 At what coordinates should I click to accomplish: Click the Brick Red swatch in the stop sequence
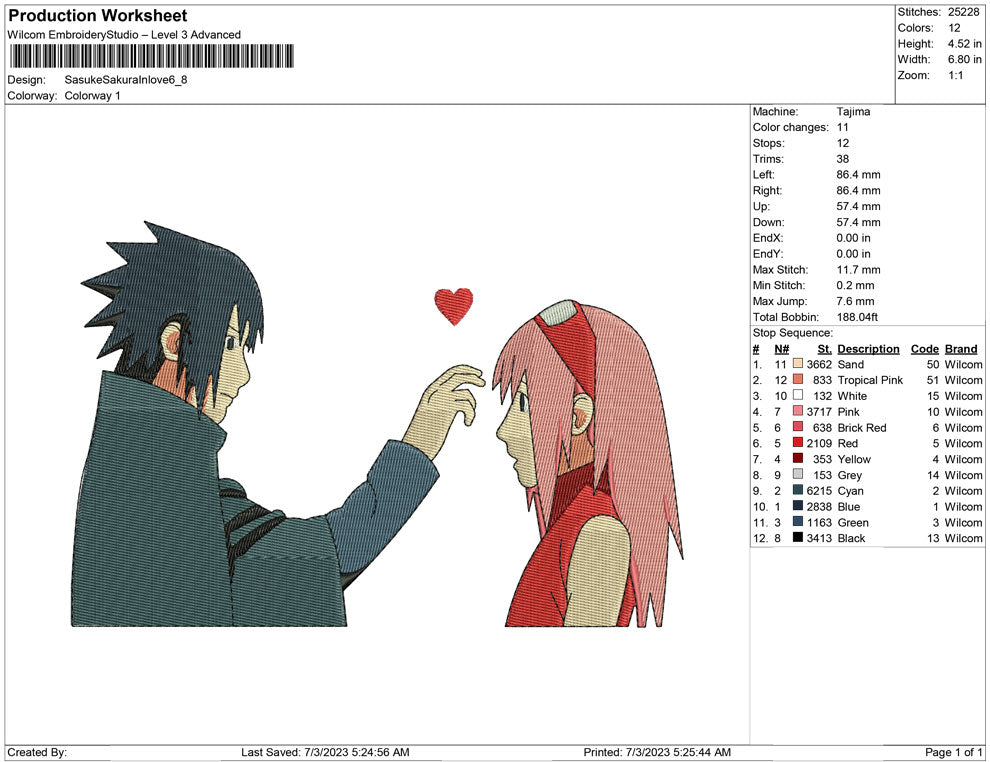pos(797,427)
